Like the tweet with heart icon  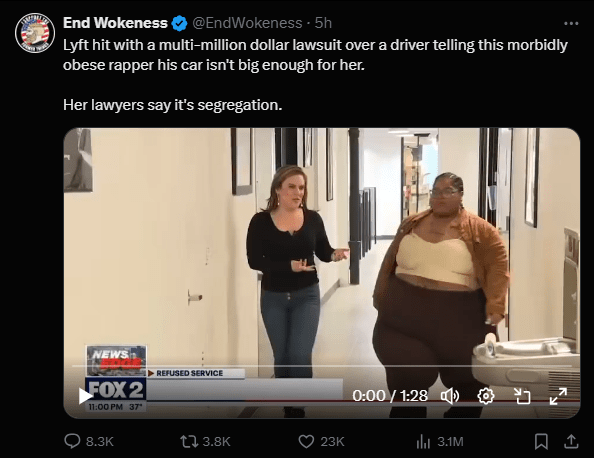point(306,441)
